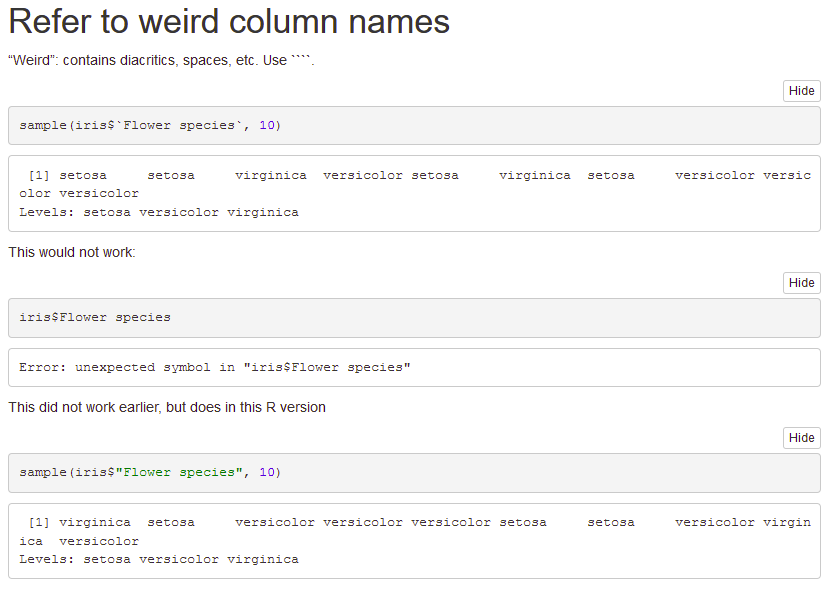Screen dimensions: 835x590
Task: Select the "iris$Flower species" code line
Action: tap(95, 317)
